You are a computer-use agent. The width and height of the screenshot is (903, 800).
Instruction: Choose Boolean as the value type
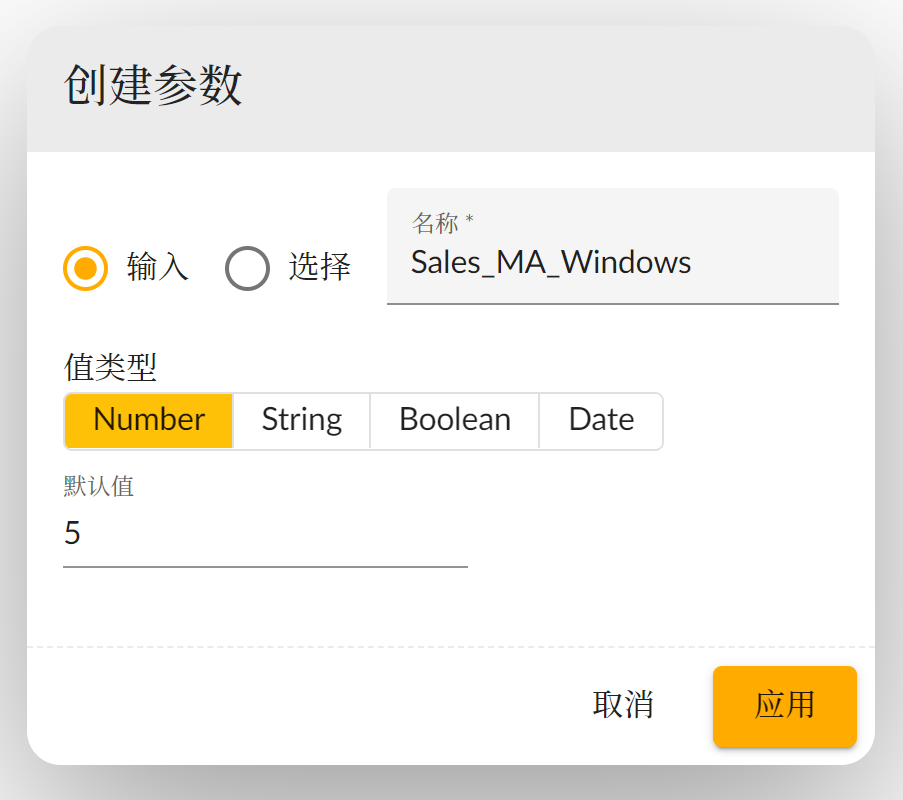454,420
